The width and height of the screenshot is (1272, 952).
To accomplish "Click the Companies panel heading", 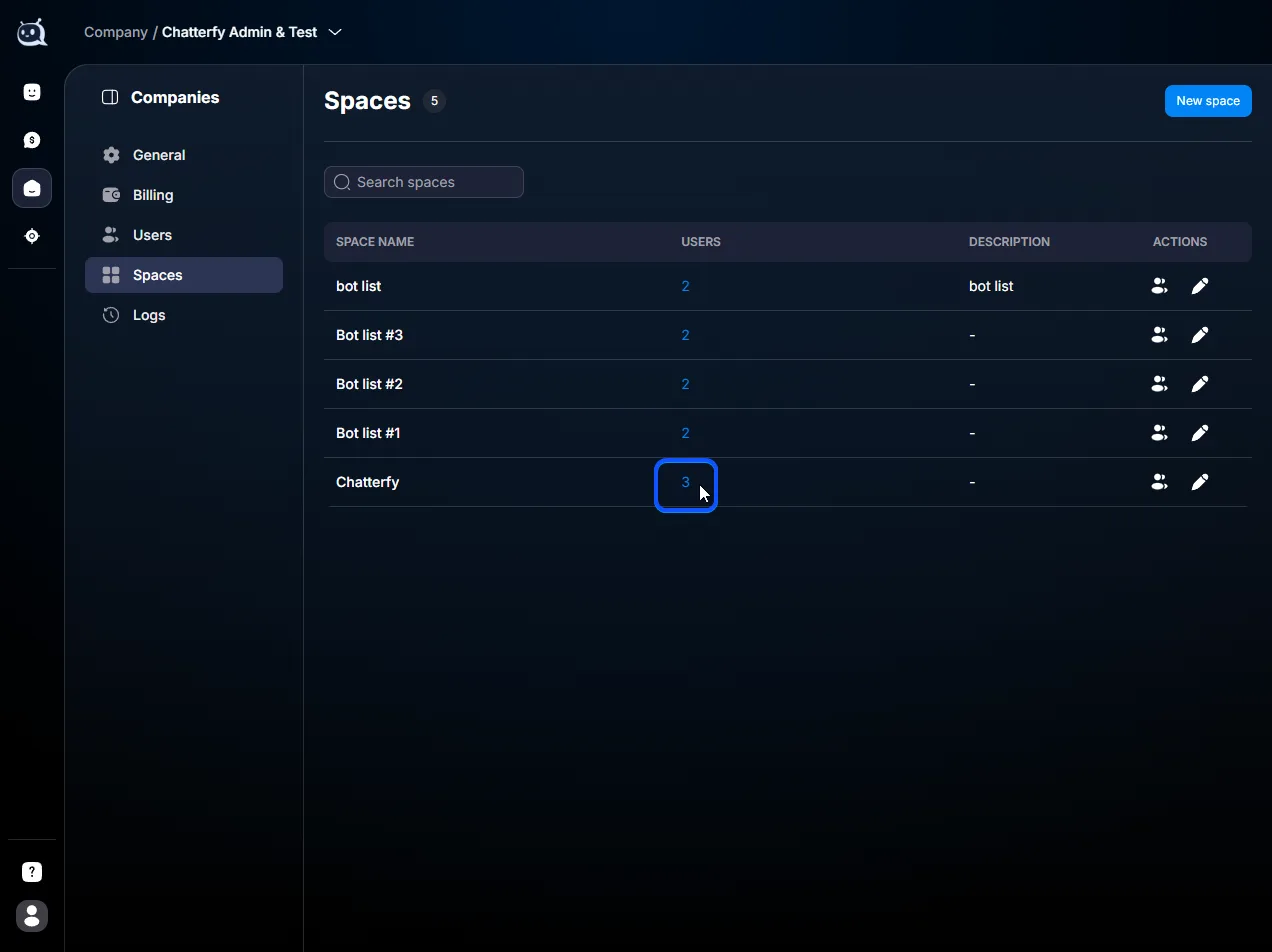I will [175, 97].
